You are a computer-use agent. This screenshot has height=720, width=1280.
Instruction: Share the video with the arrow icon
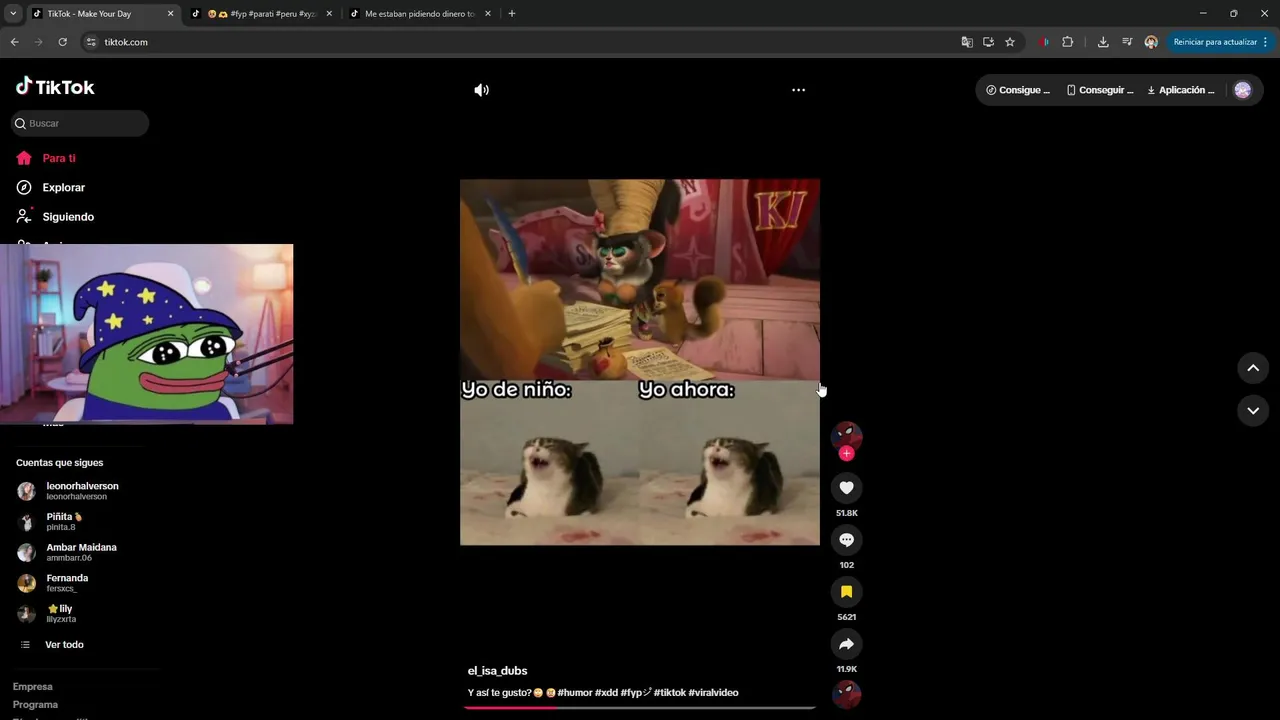(847, 644)
